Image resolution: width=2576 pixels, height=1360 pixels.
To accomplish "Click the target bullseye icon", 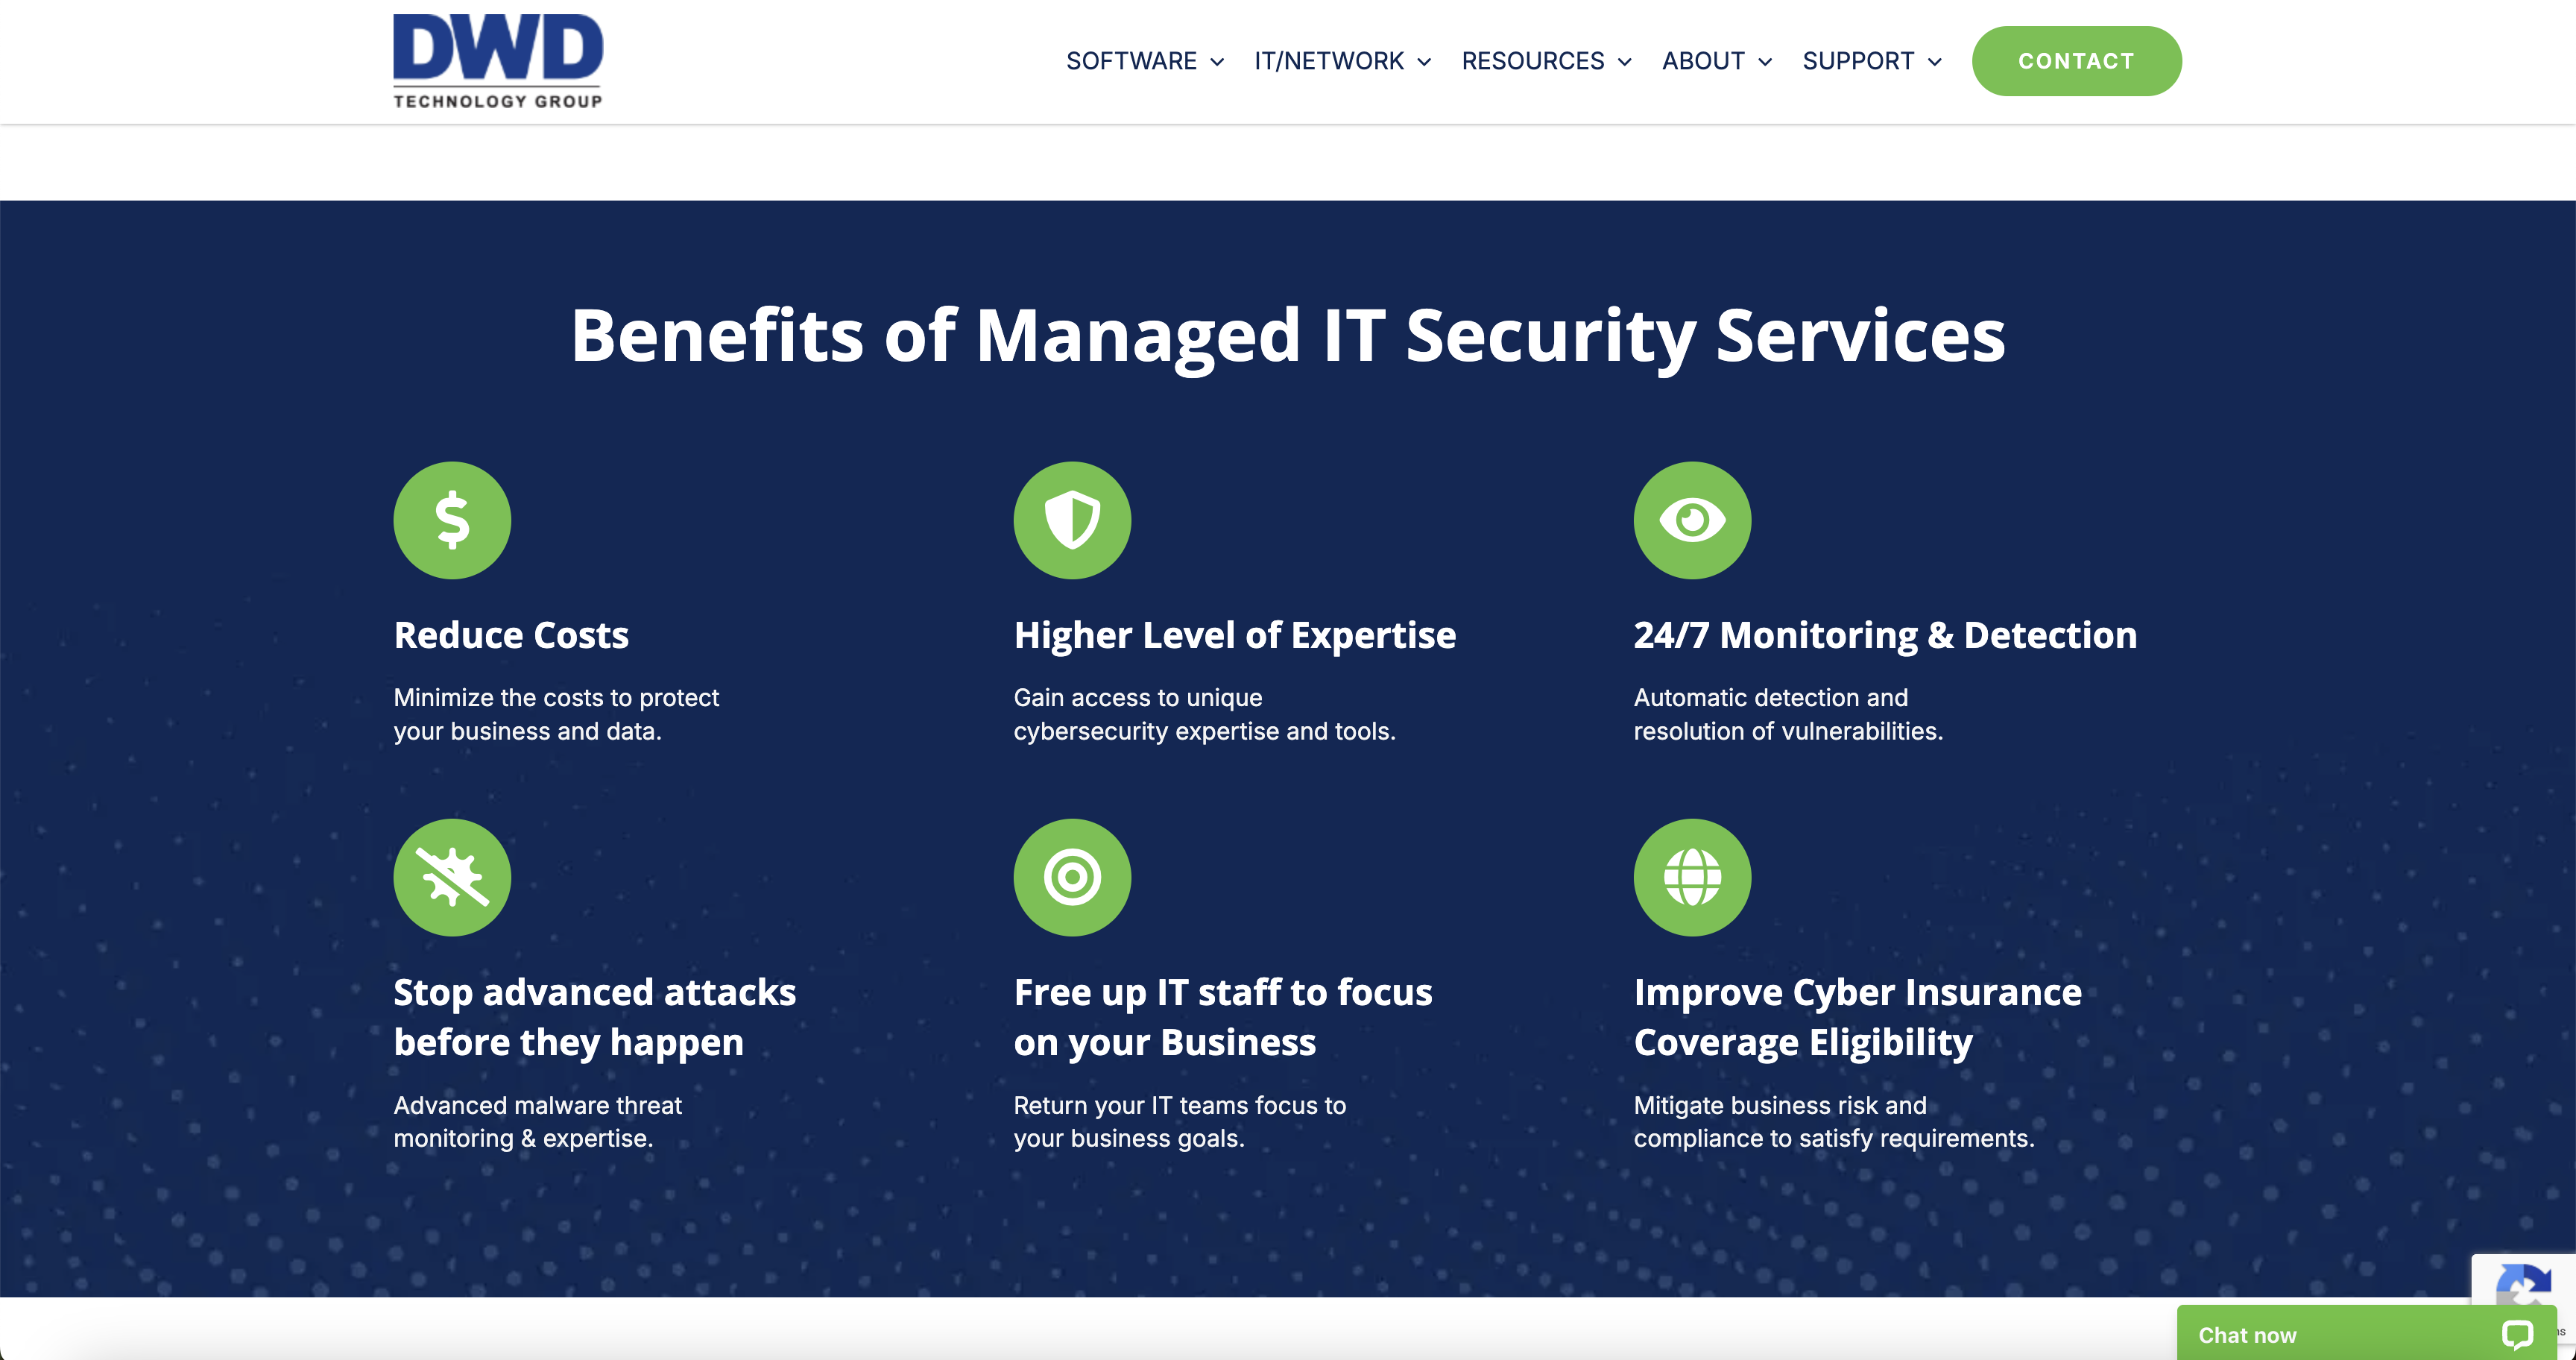I will [x=1072, y=877].
